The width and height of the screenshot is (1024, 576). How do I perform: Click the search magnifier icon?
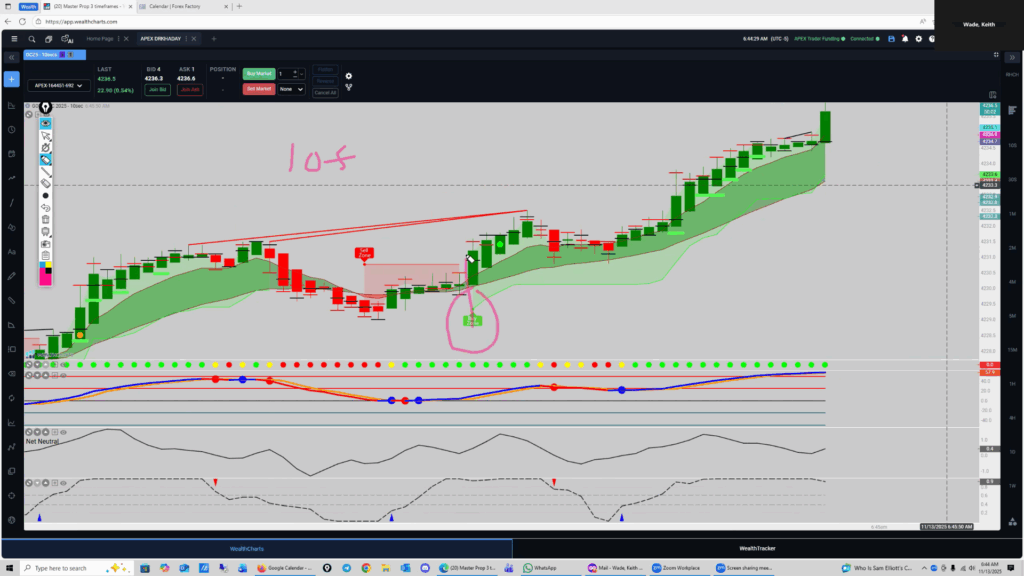tap(32, 39)
